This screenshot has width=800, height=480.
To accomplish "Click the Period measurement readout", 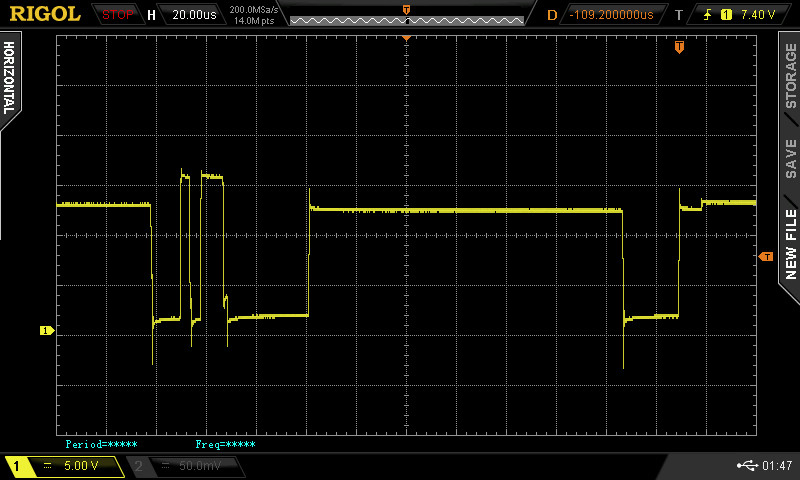I will tap(102, 444).
